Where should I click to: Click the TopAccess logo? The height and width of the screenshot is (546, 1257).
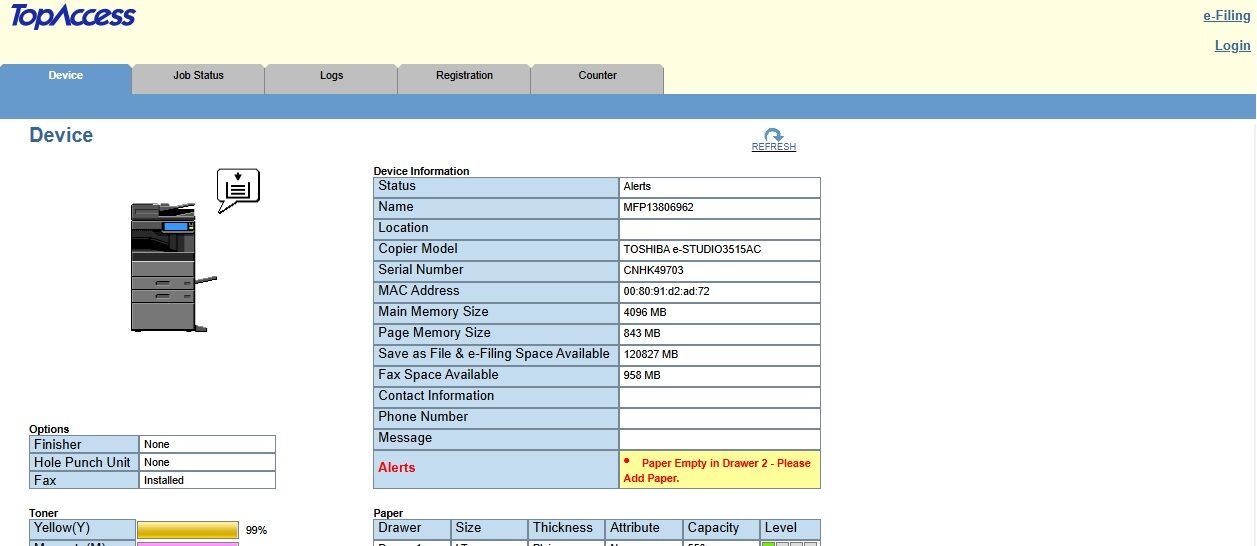[73, 17]
